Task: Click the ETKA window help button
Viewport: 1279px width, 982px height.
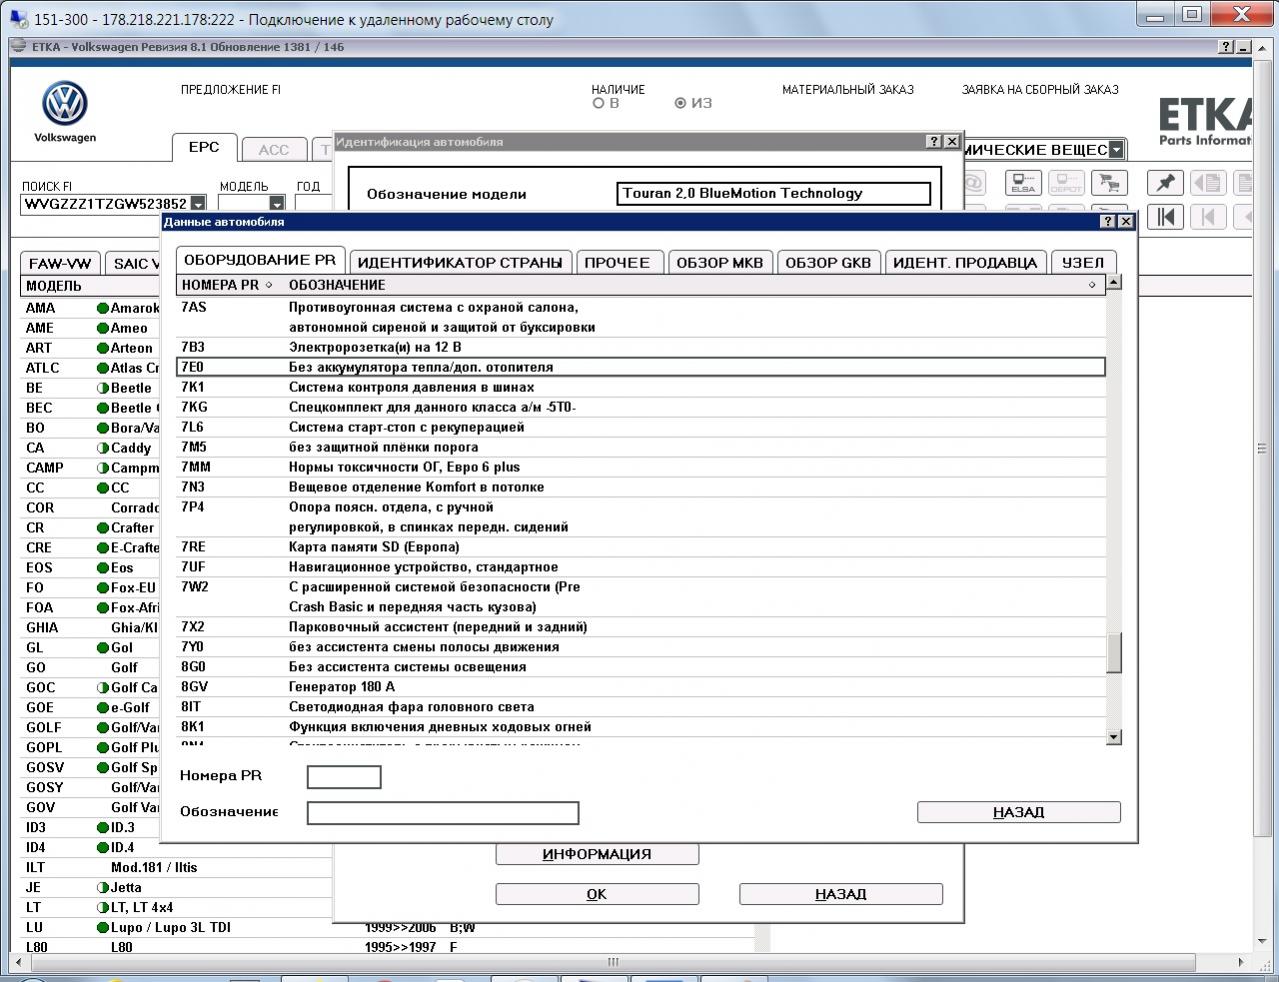Action: coord(1227,47)
